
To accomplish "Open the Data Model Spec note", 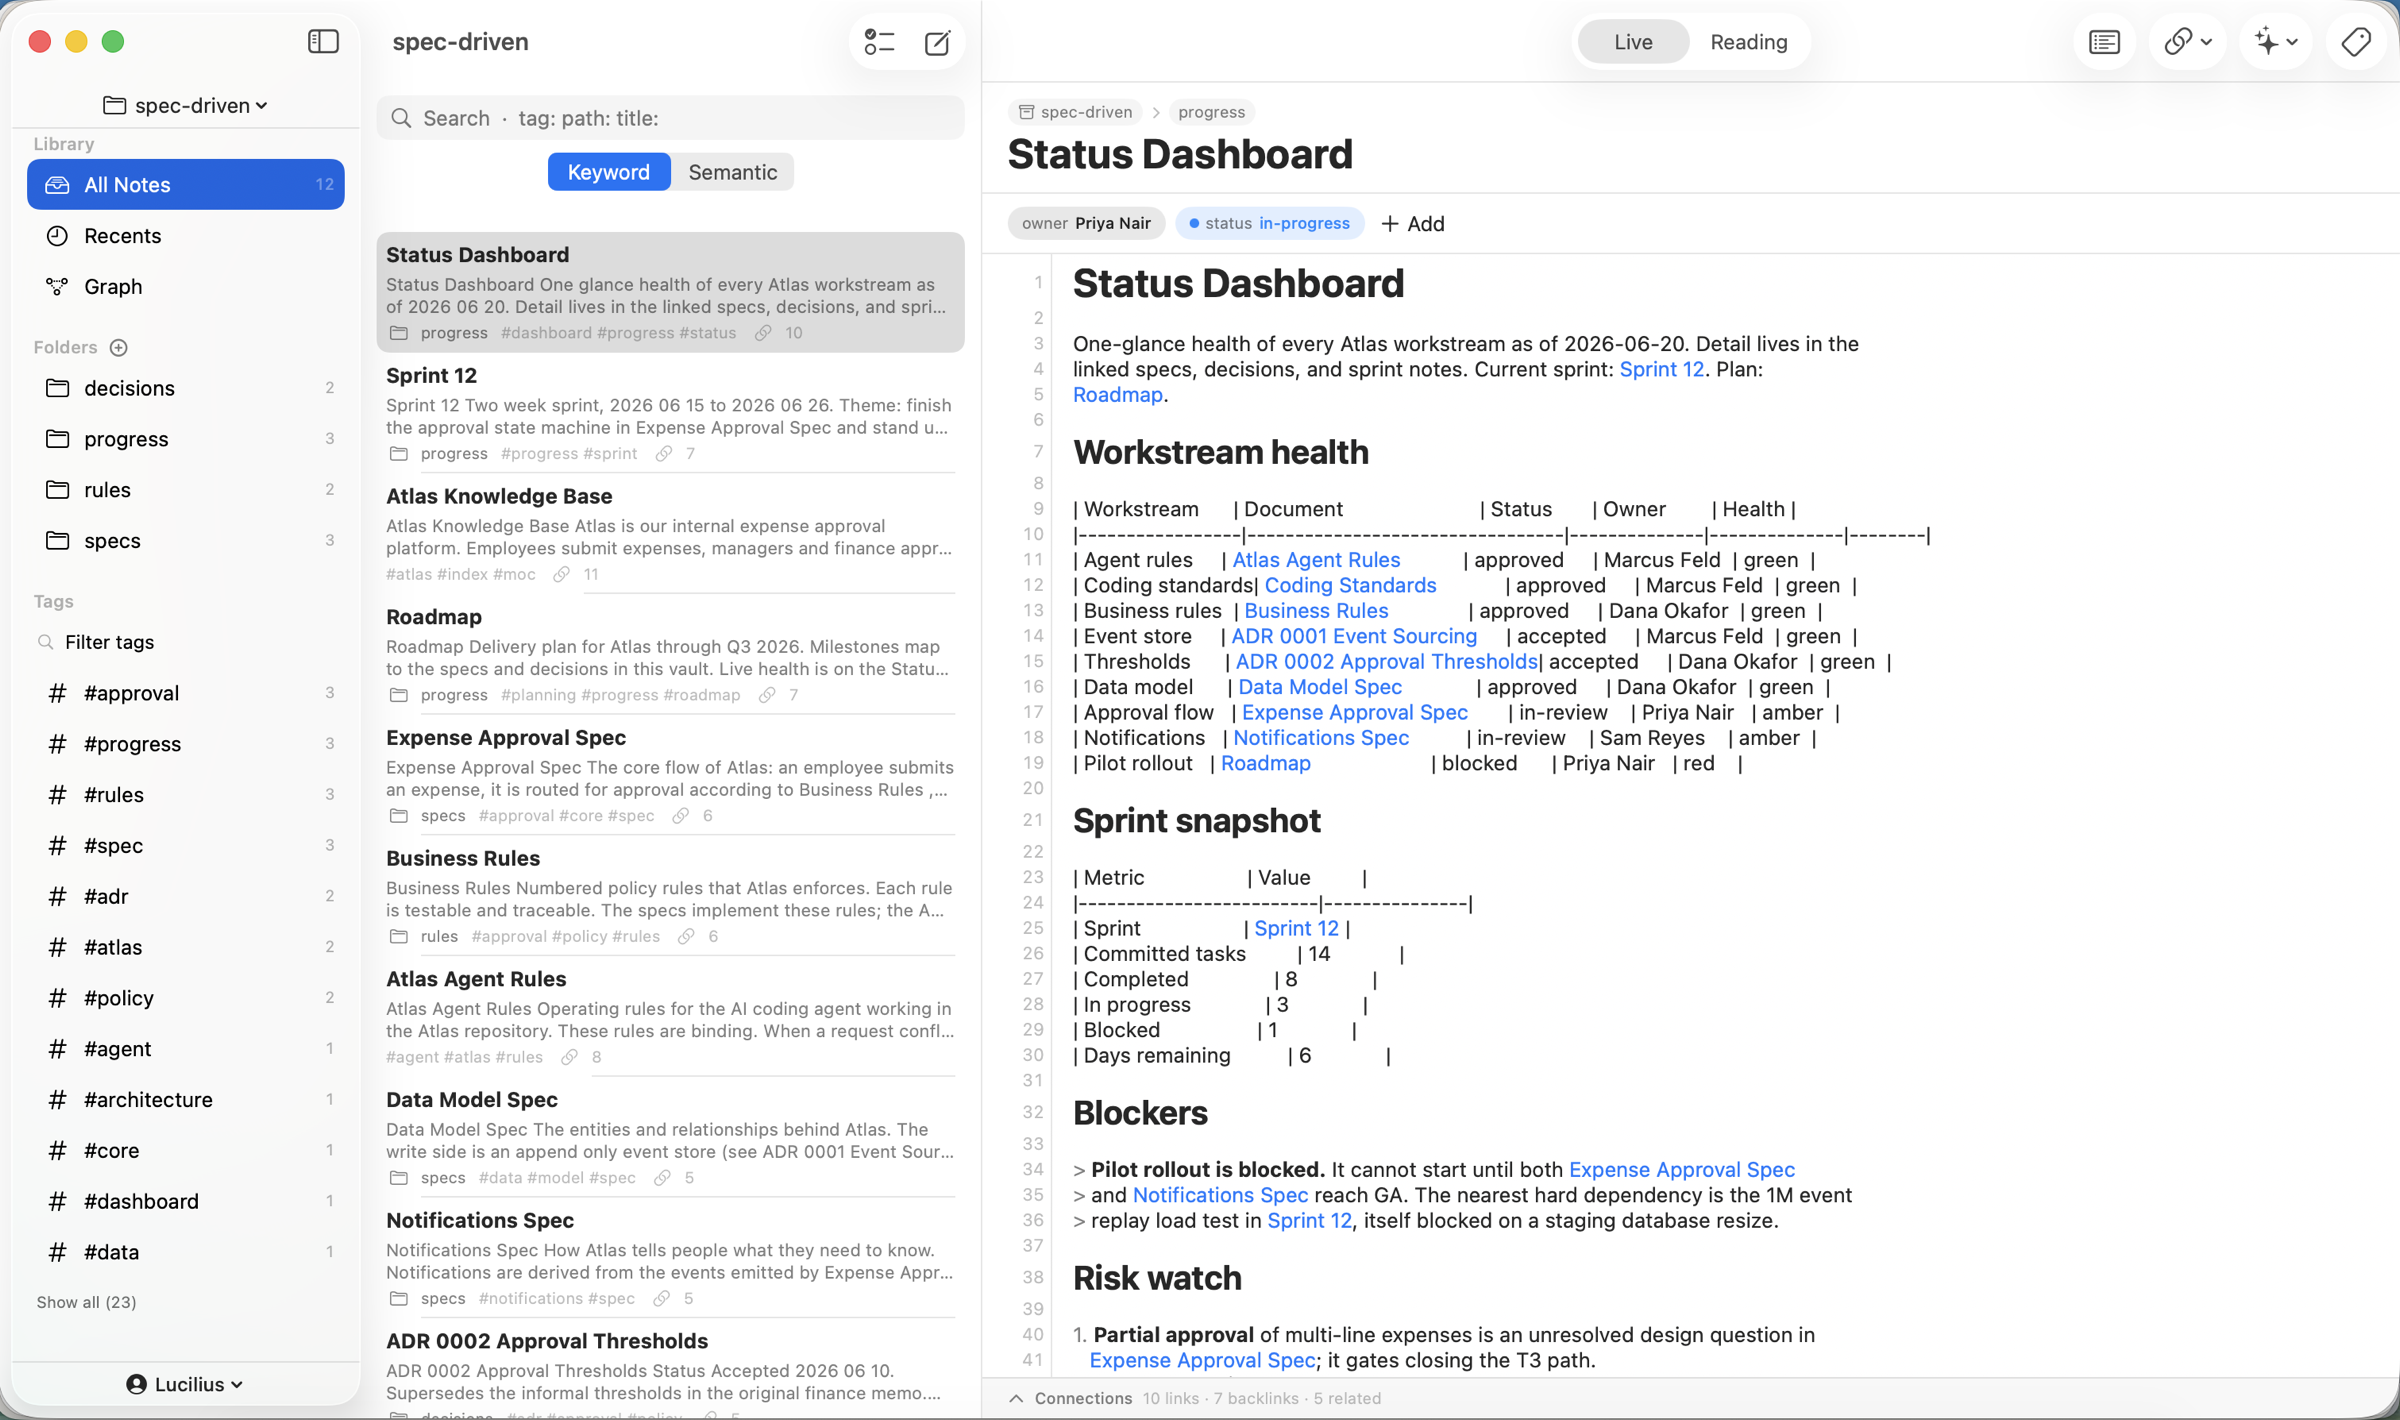I will click(x=670, y=1138).
